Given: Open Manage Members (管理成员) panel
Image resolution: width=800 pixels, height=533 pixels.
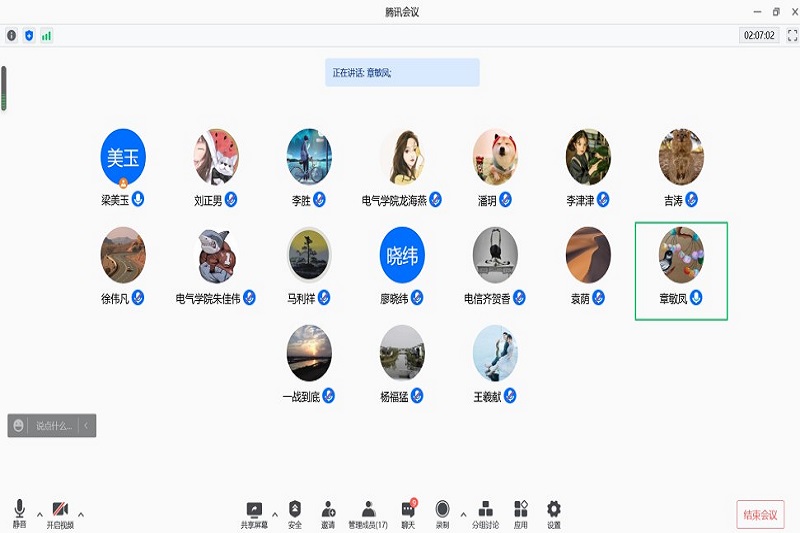Looking at the screenshot, I should click(x=368, y=510).
